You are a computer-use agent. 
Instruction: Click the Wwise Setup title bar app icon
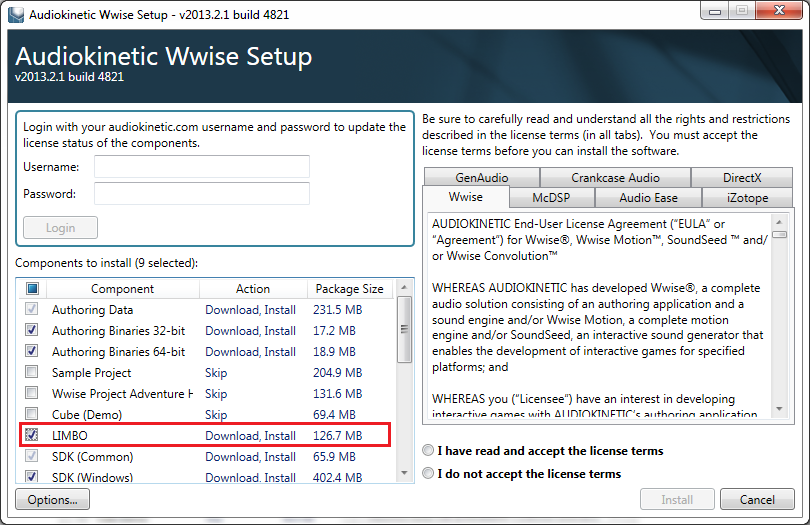pyautogui.click(x=16, y=14)
